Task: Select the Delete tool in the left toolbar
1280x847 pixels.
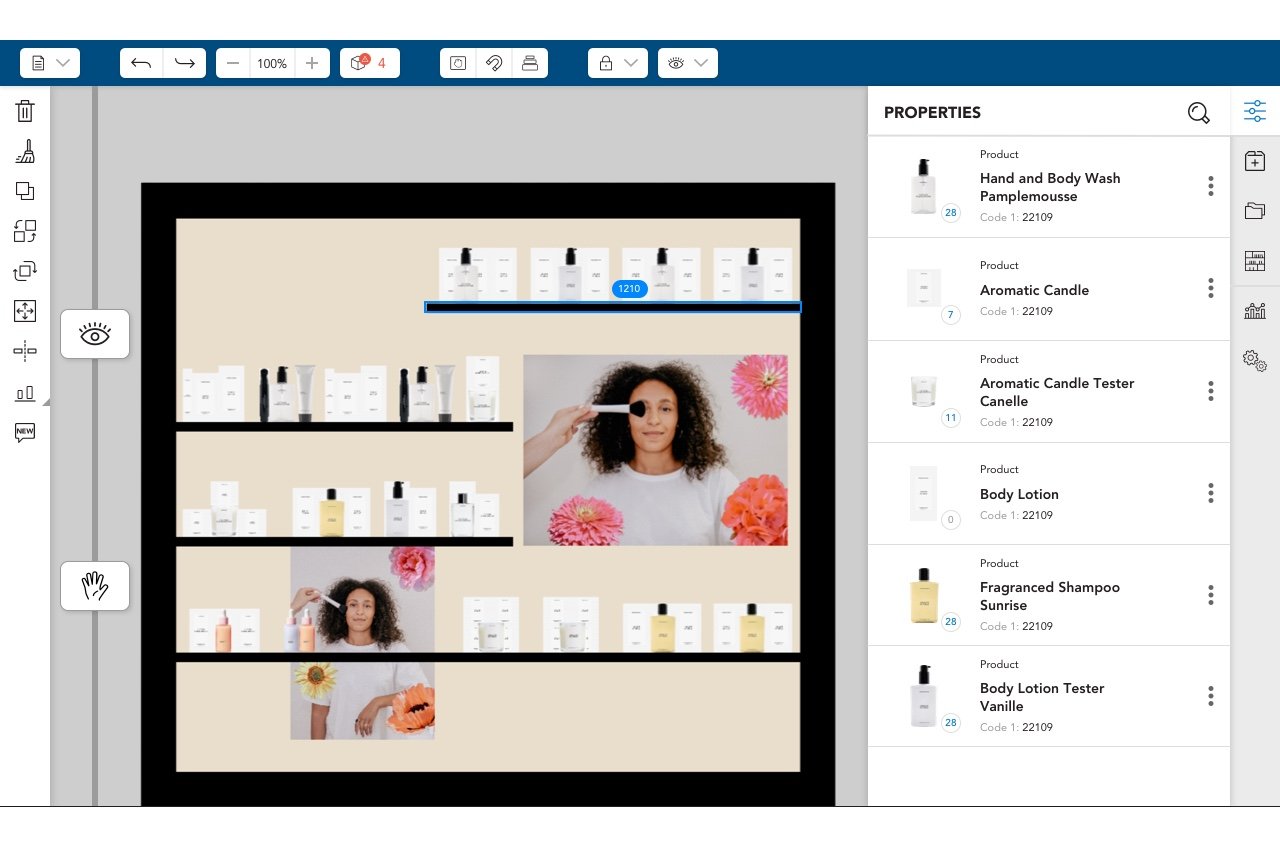Action: [x=24, y=111]
